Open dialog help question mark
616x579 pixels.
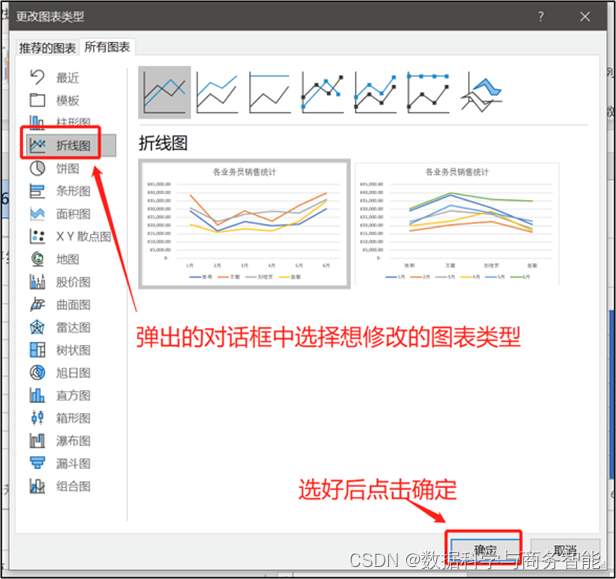tap(541, 16)
